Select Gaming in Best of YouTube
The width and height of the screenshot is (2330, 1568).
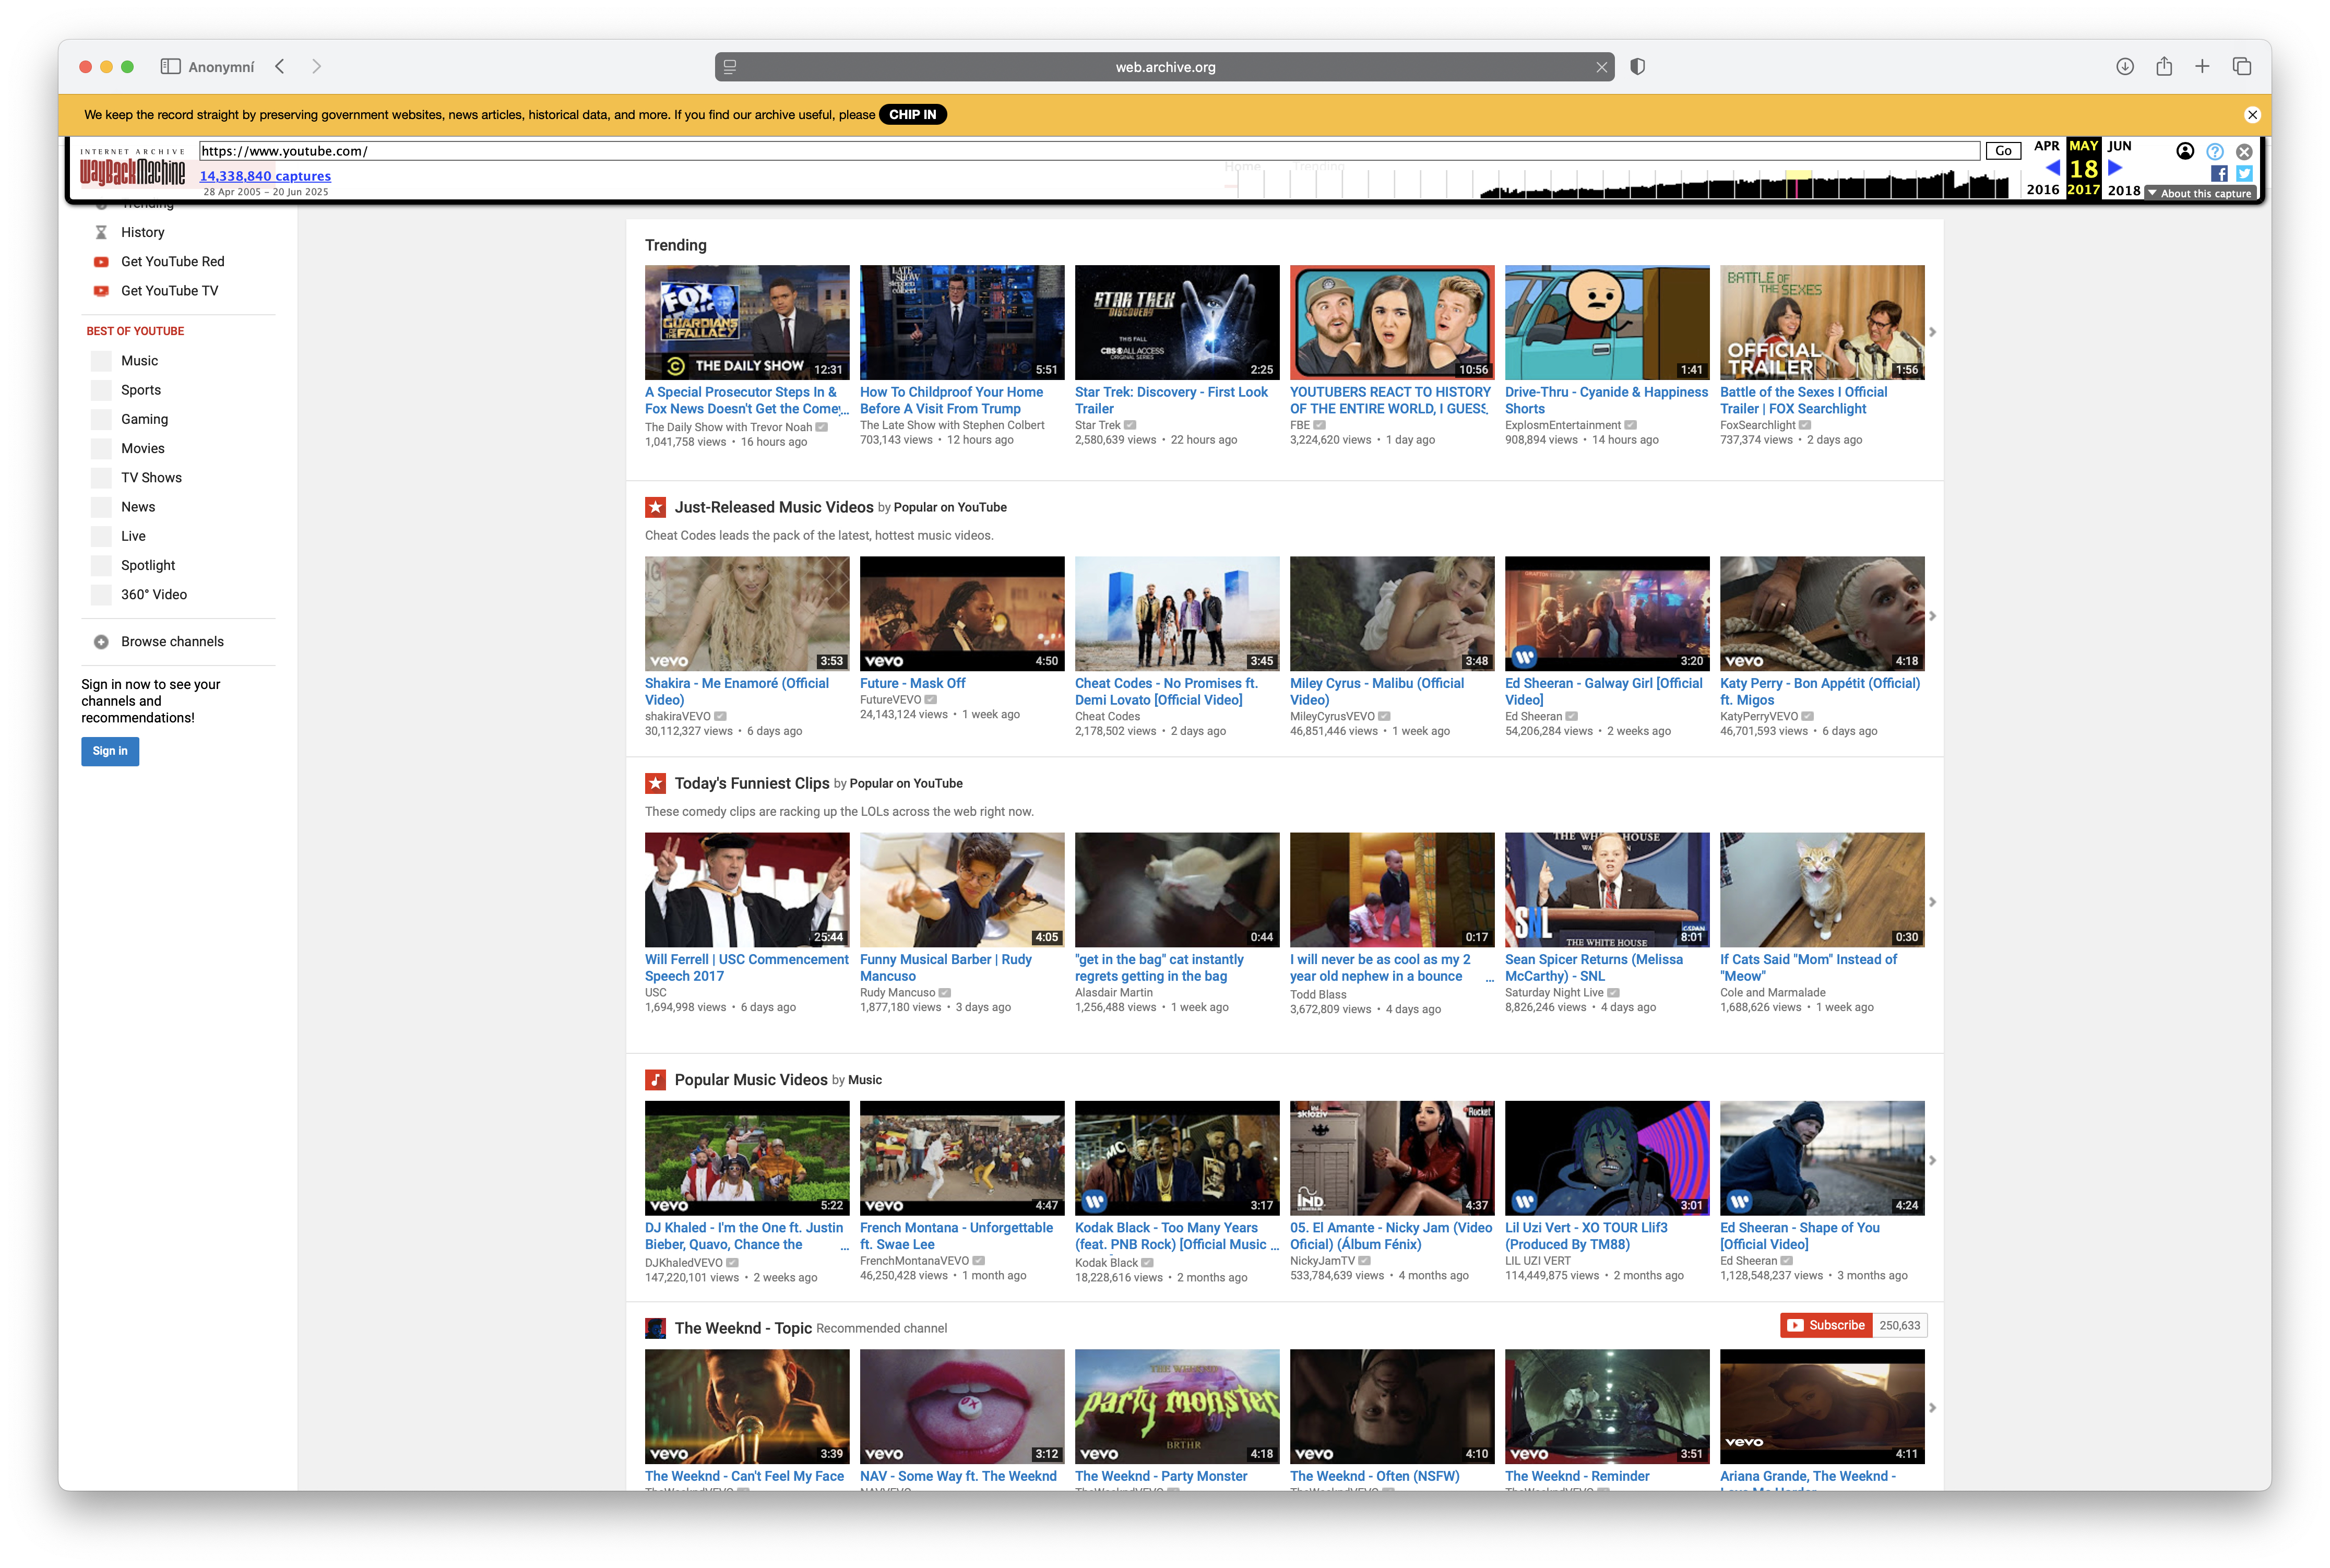click(144, 419)
